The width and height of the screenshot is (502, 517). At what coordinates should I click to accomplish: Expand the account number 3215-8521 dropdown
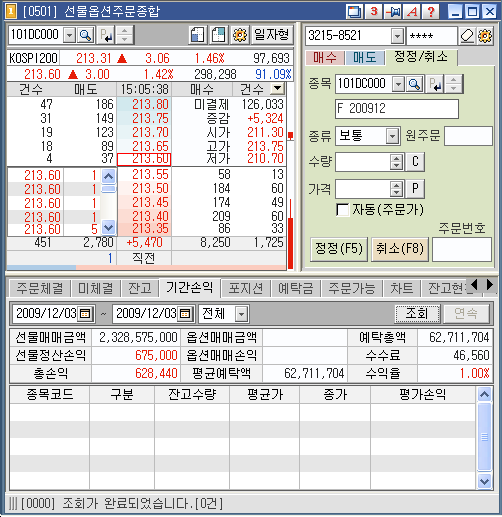click(x=397, y=36)
